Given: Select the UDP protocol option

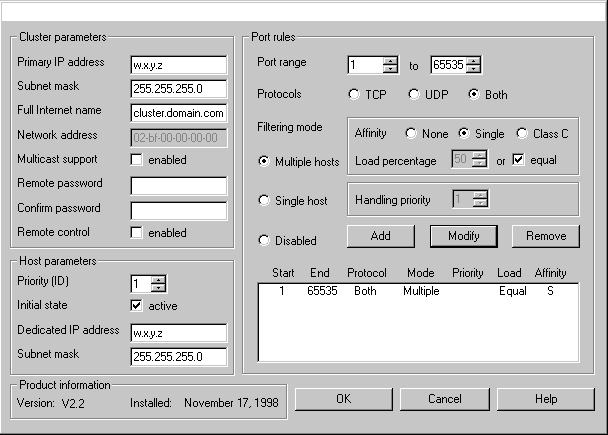Looking at the screenshot, I should click(415, 95).
